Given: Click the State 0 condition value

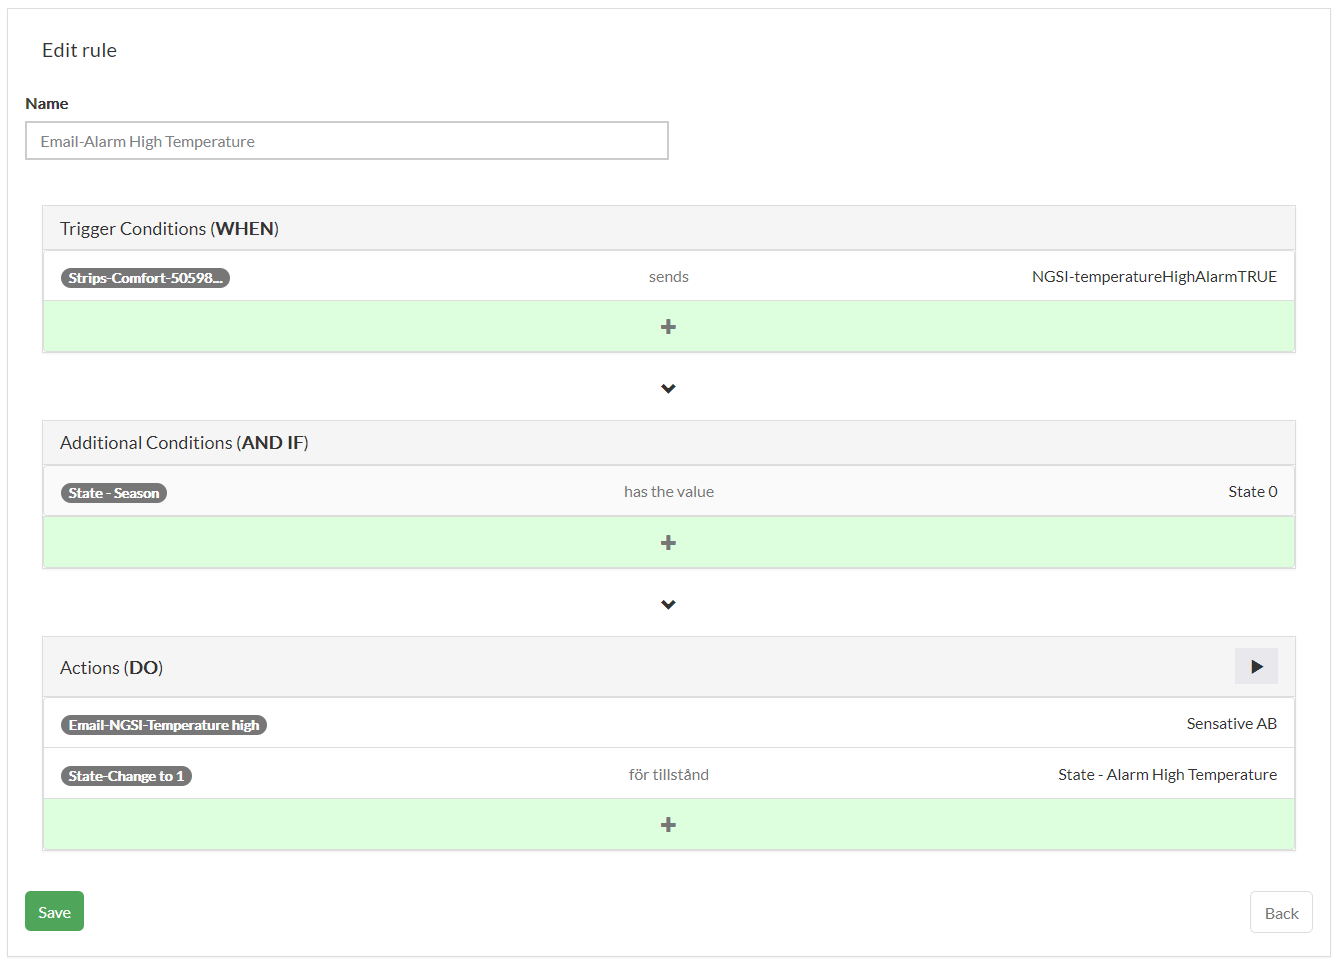Looking at the screenshot, I should point(1252,492).
